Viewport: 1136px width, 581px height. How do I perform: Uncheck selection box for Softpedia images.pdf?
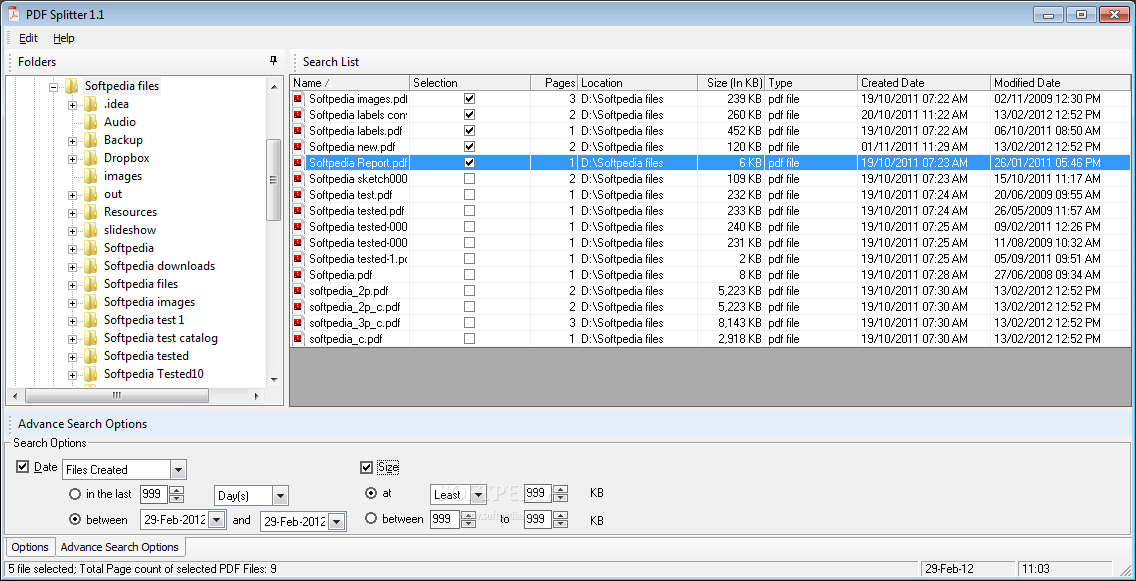(x=469, y=99)
